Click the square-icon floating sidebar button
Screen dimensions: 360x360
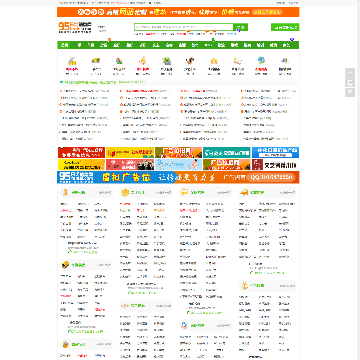tap(350, 82)
